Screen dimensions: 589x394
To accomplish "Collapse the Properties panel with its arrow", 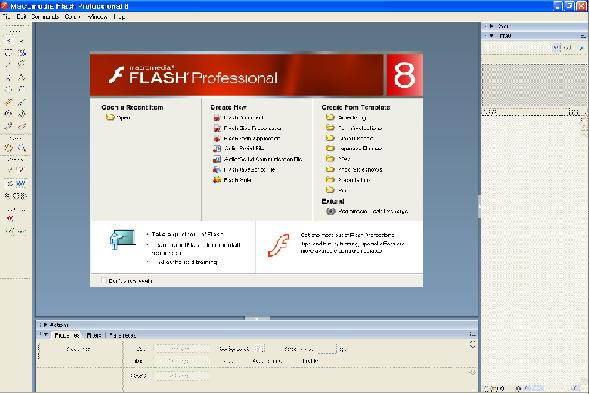I will tap(46, 335).
